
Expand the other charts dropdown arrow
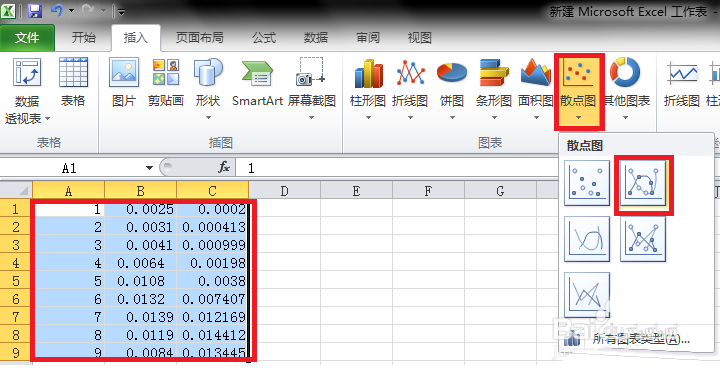click(625, 118)
